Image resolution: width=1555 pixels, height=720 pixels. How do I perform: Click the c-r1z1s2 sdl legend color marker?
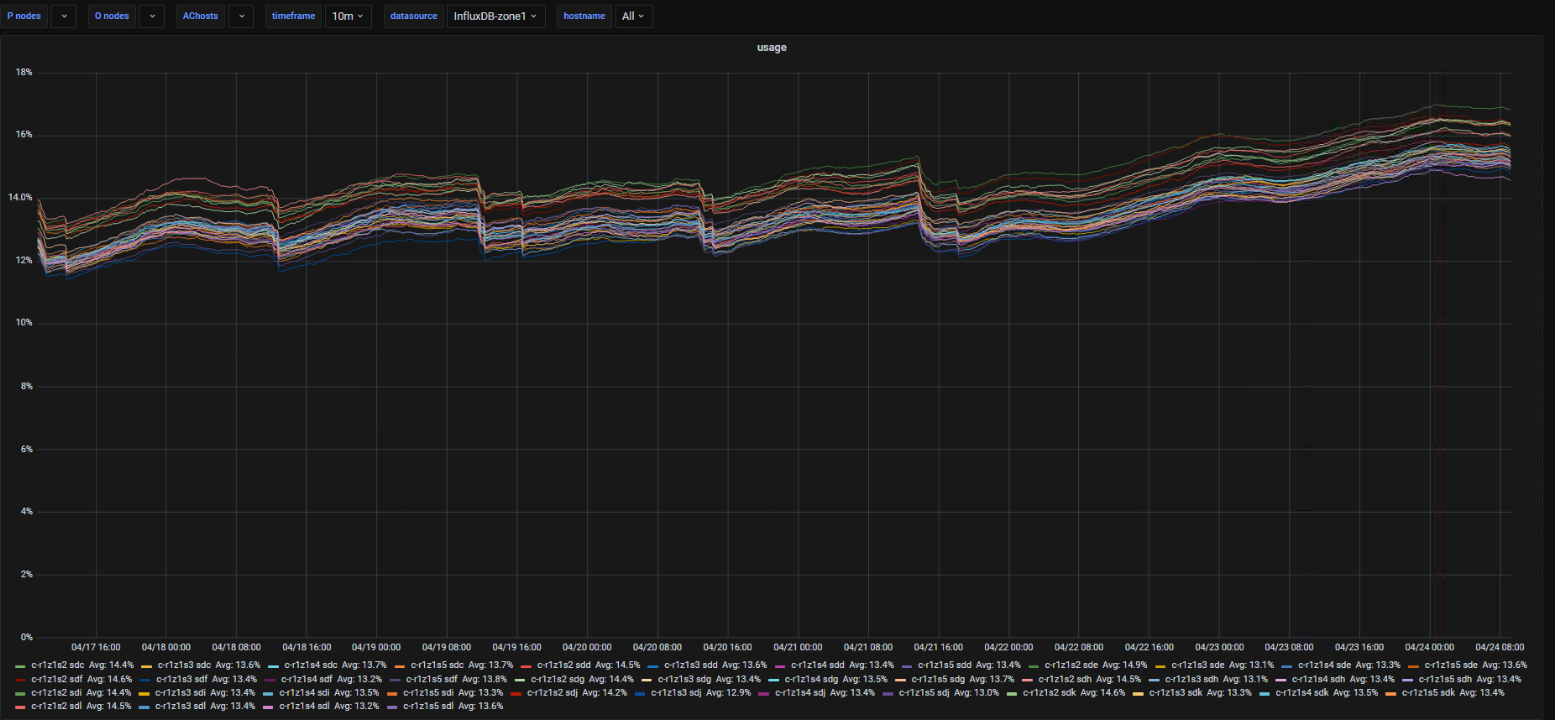click(x=20, y=706)
